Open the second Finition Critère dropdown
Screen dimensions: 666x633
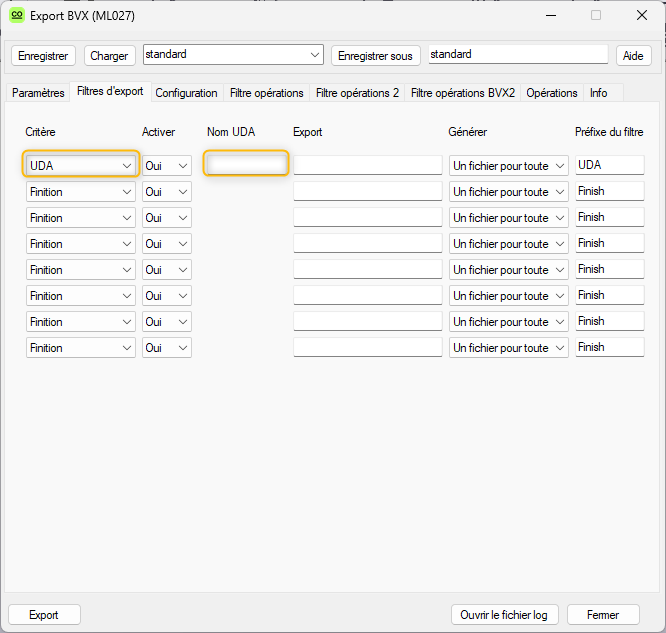[x=81, y=218]
